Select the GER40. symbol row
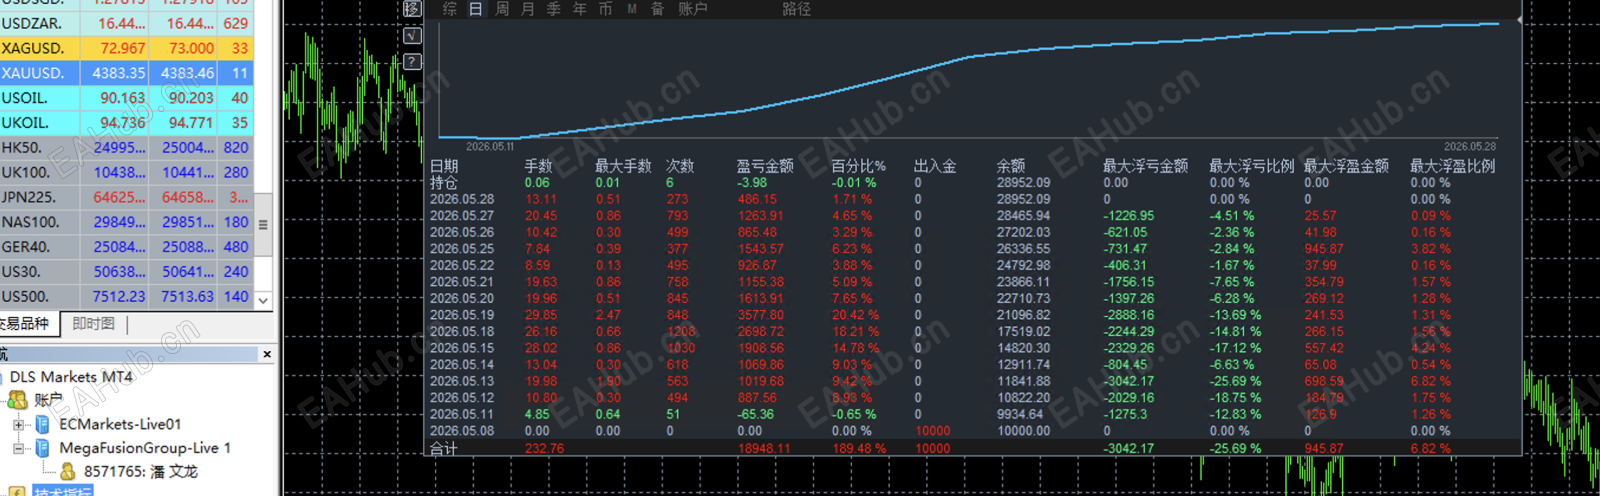Screen dimensions: 1600x496 (126, 246)
